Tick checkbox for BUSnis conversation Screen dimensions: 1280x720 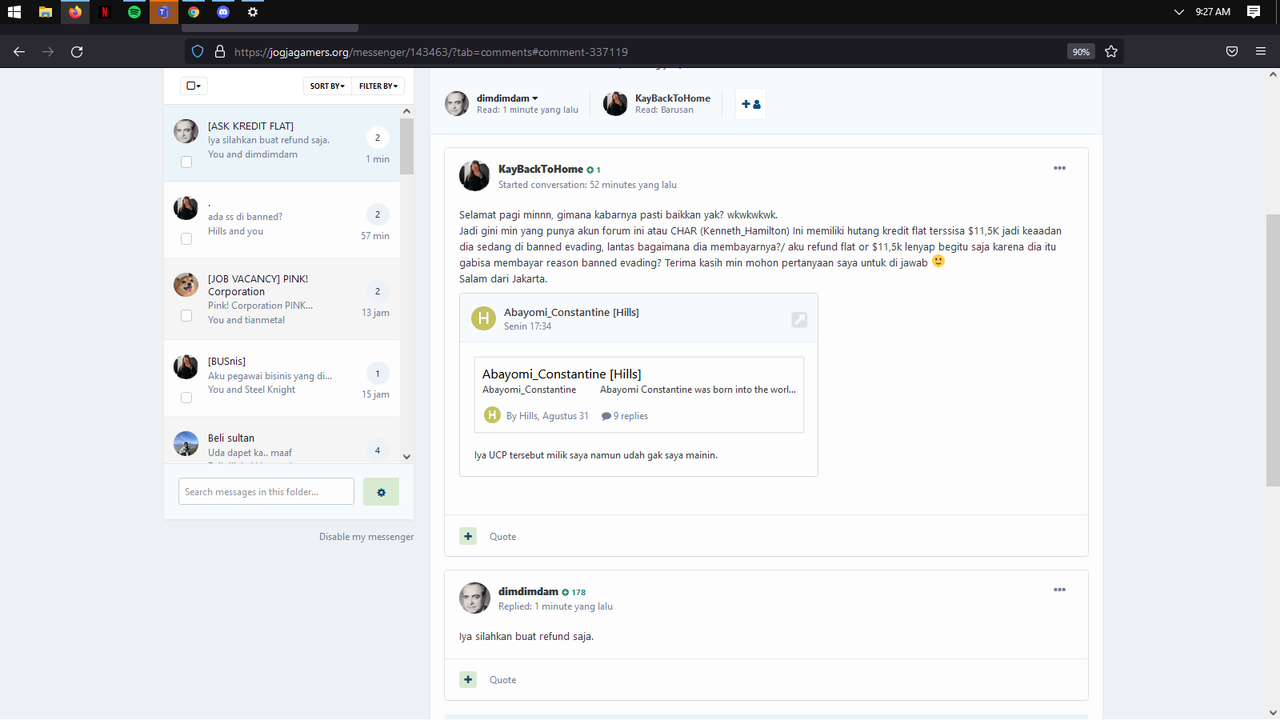click(186, 397)
